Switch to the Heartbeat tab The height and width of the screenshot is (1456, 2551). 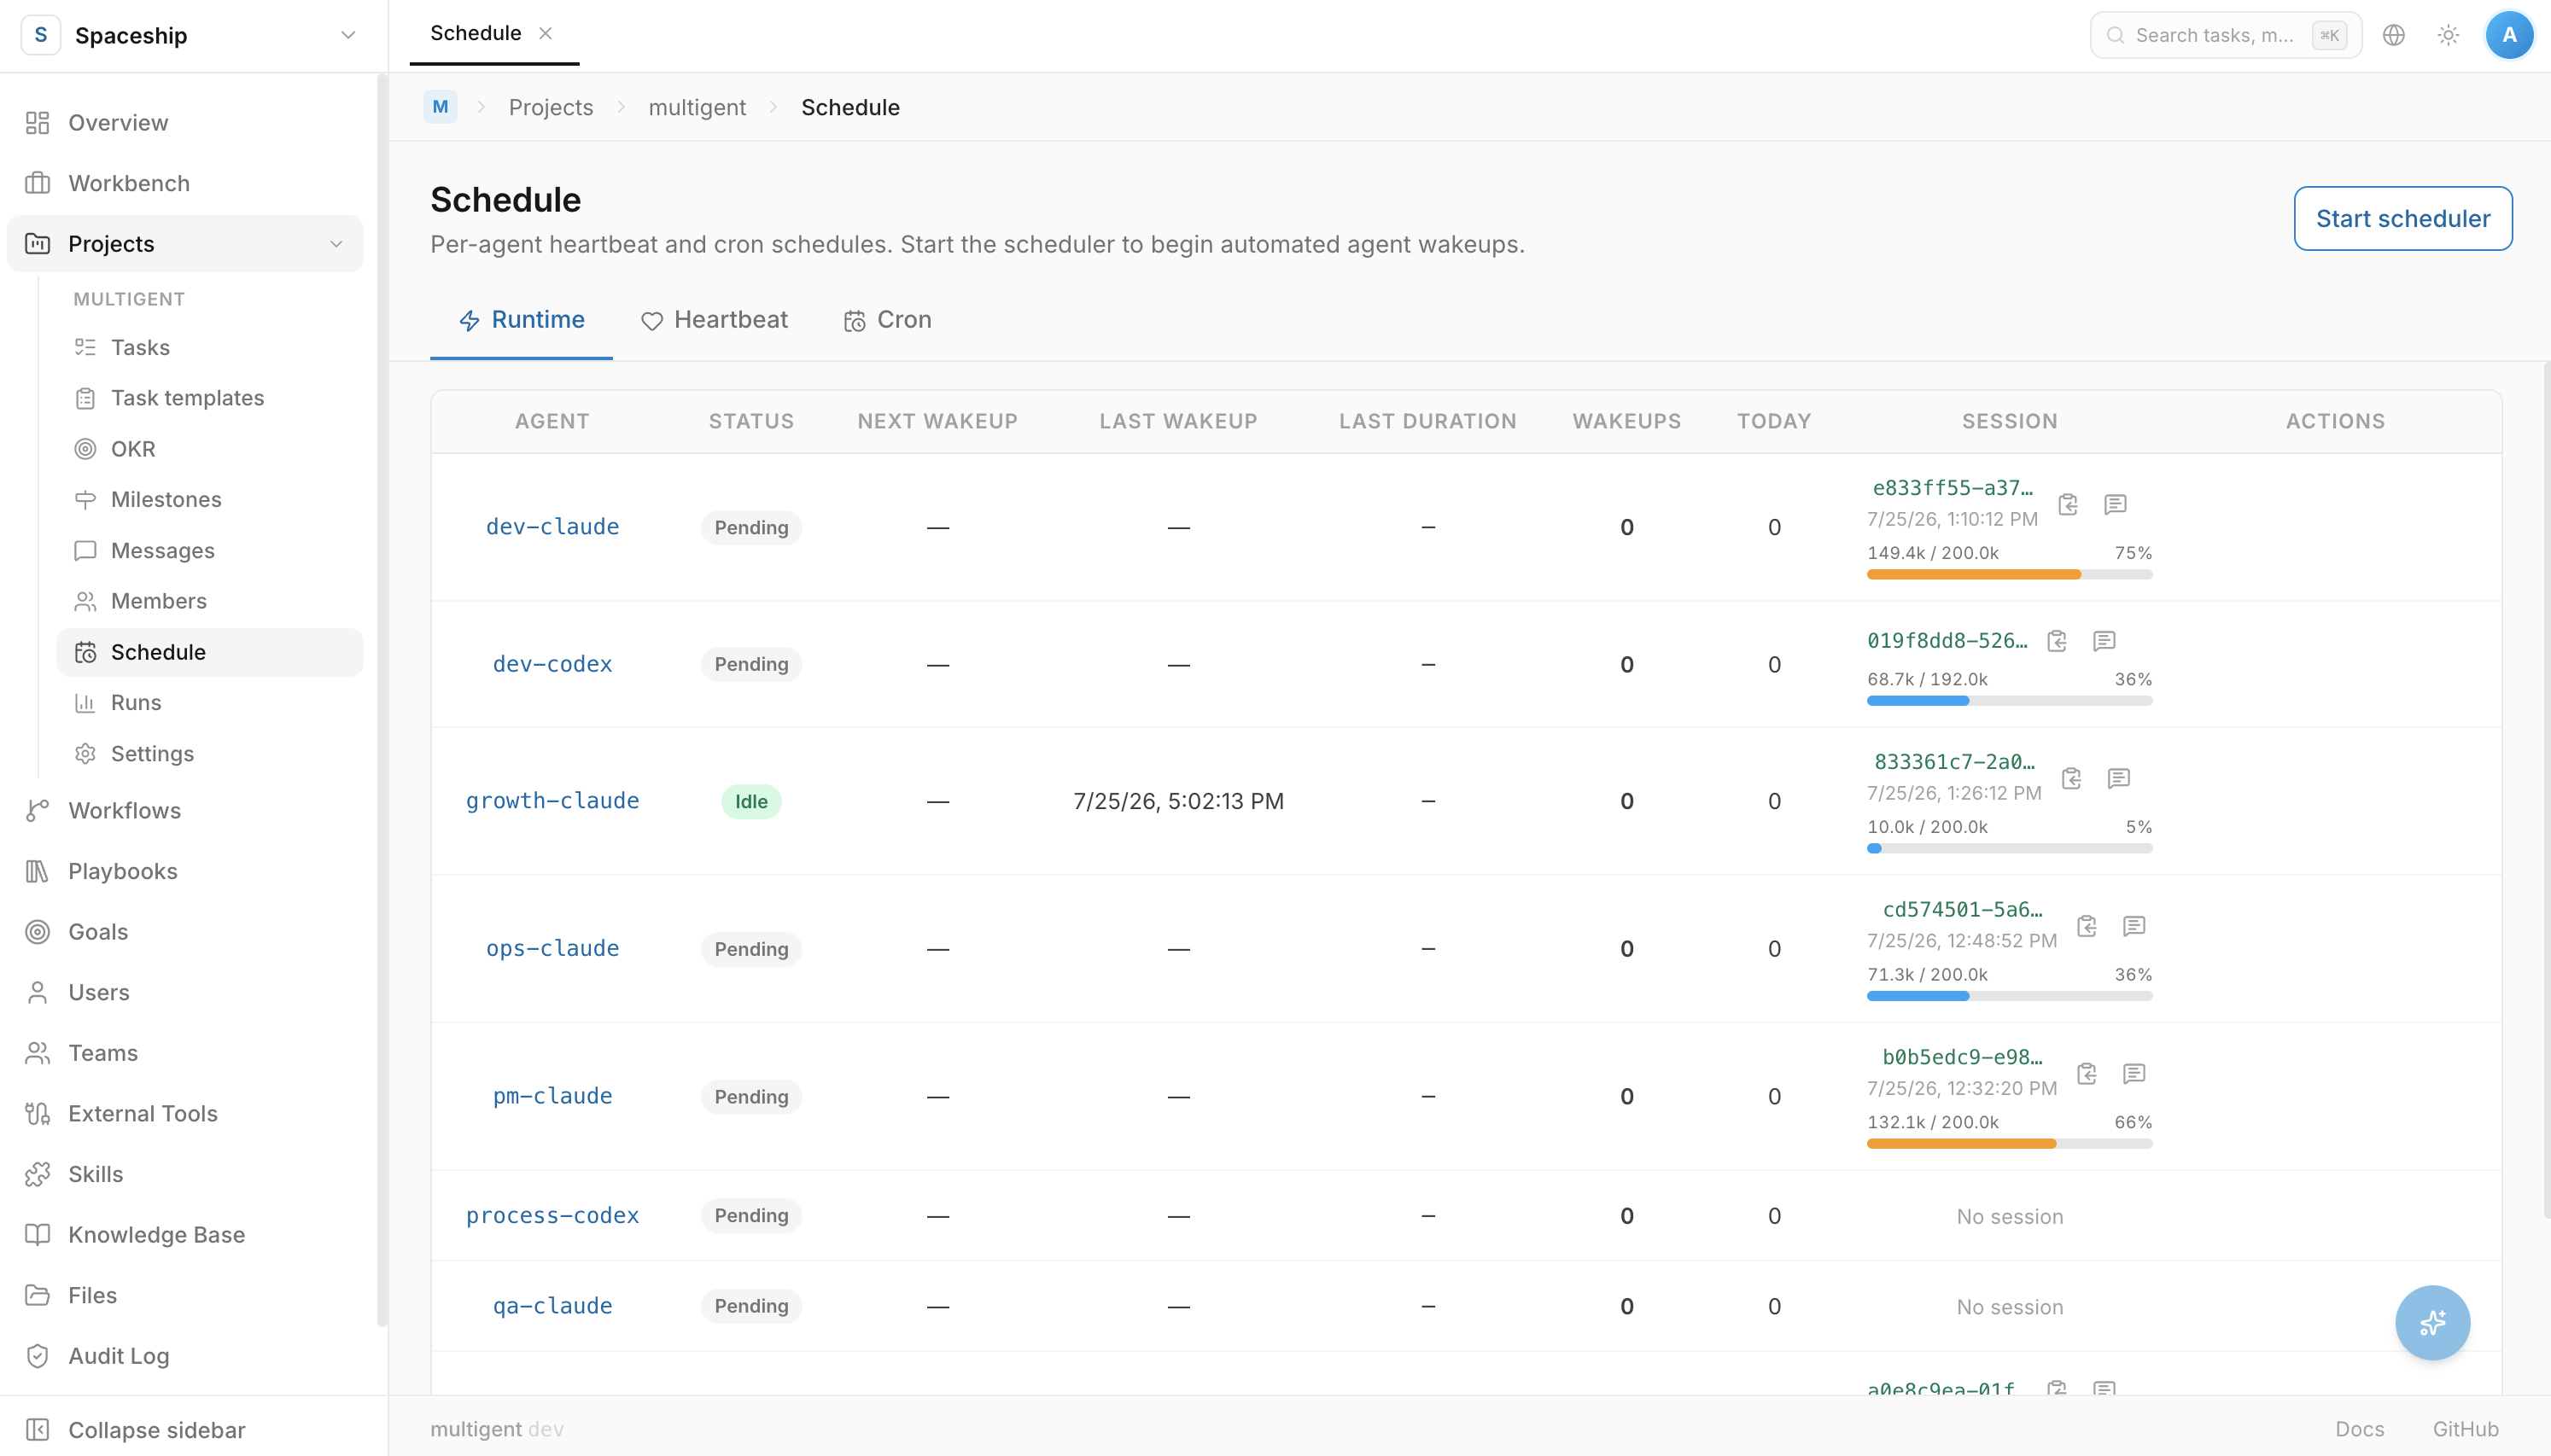click(714, 320)
